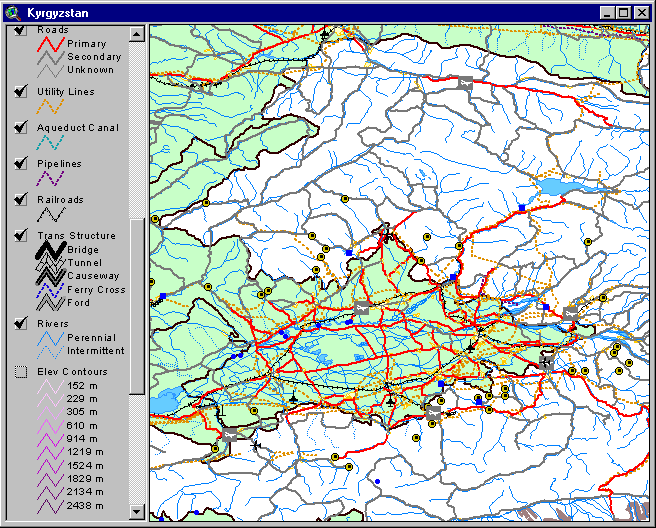
Task: Pick the 1829 m contour color swatch
Action: 50,479
